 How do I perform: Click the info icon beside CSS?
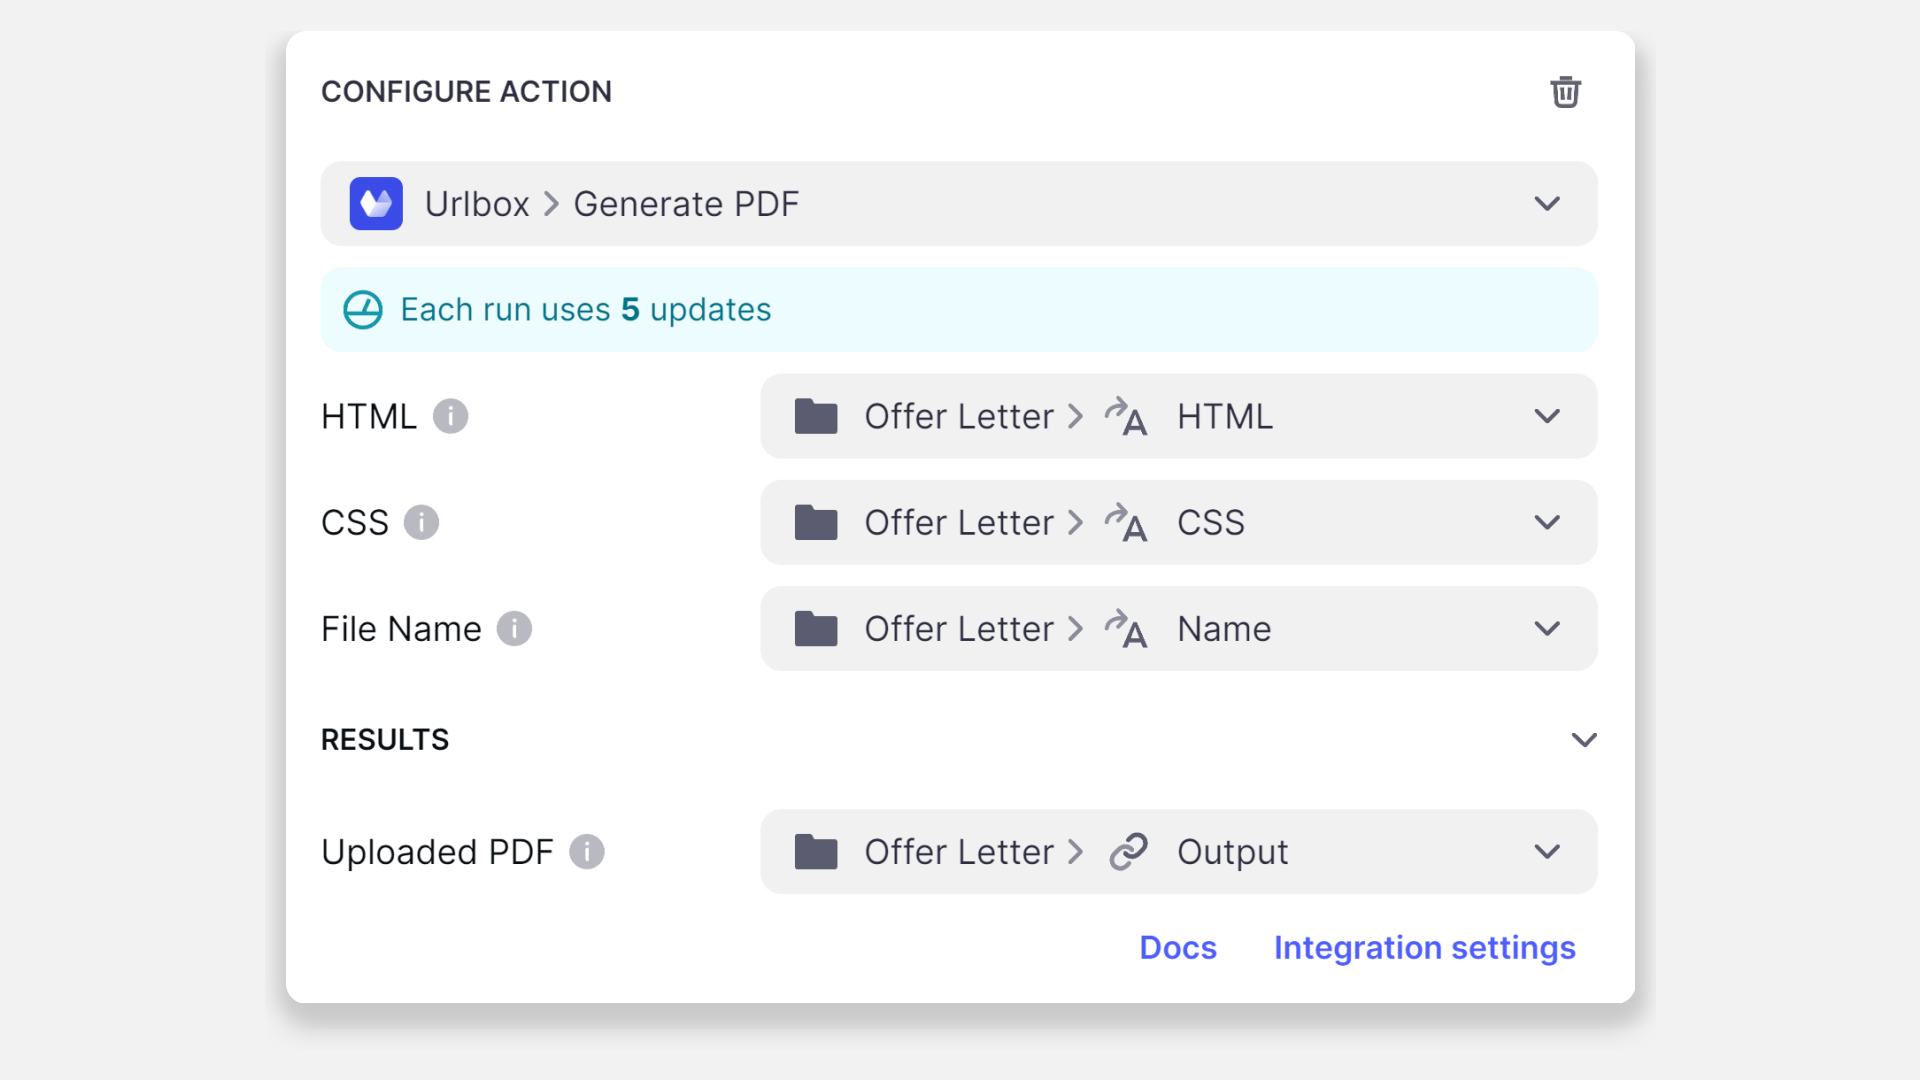(x=421, y=522)
